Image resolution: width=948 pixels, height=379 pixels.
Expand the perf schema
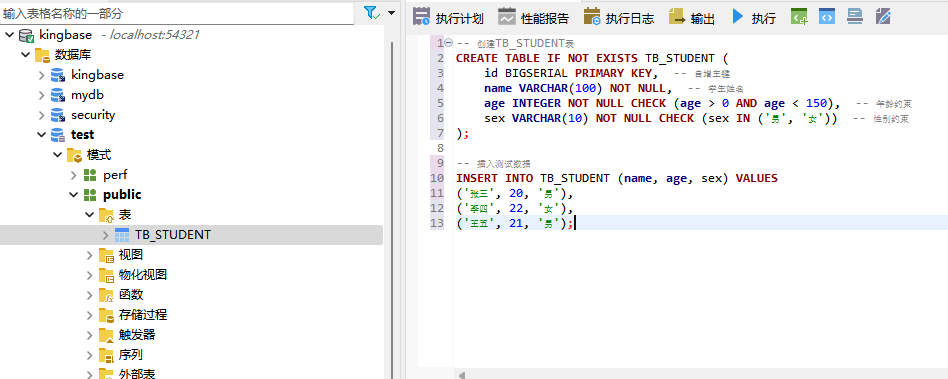[x=74, y=175]
